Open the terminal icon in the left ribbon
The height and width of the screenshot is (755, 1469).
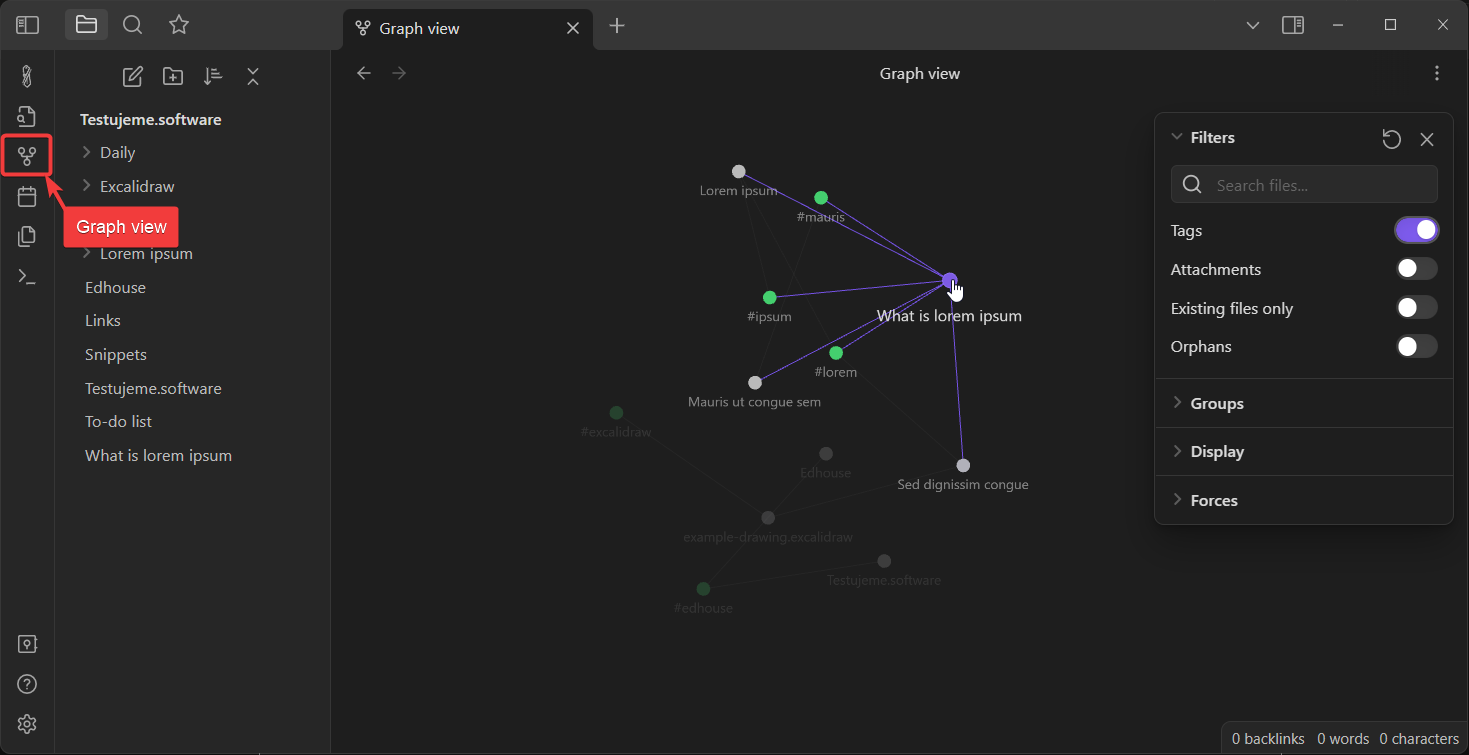[x=27, y=276]
